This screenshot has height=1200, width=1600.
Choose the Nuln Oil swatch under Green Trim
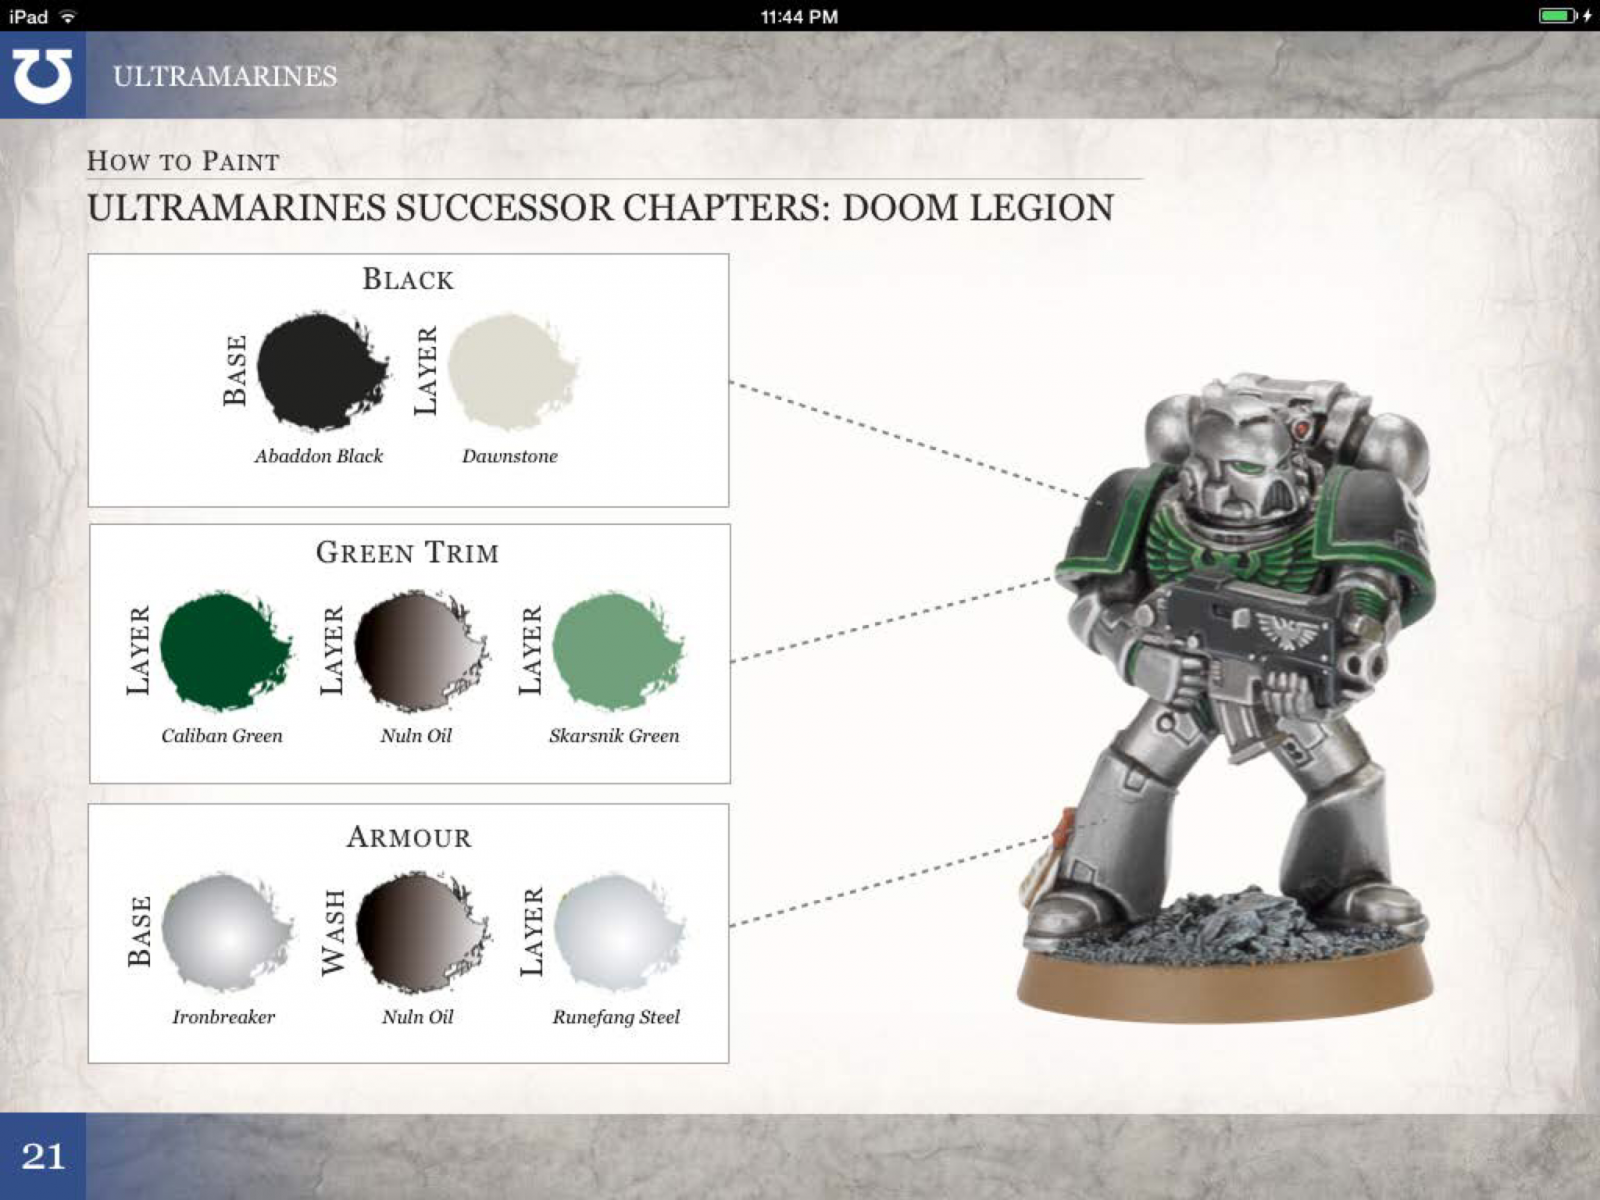click(418, 650)
